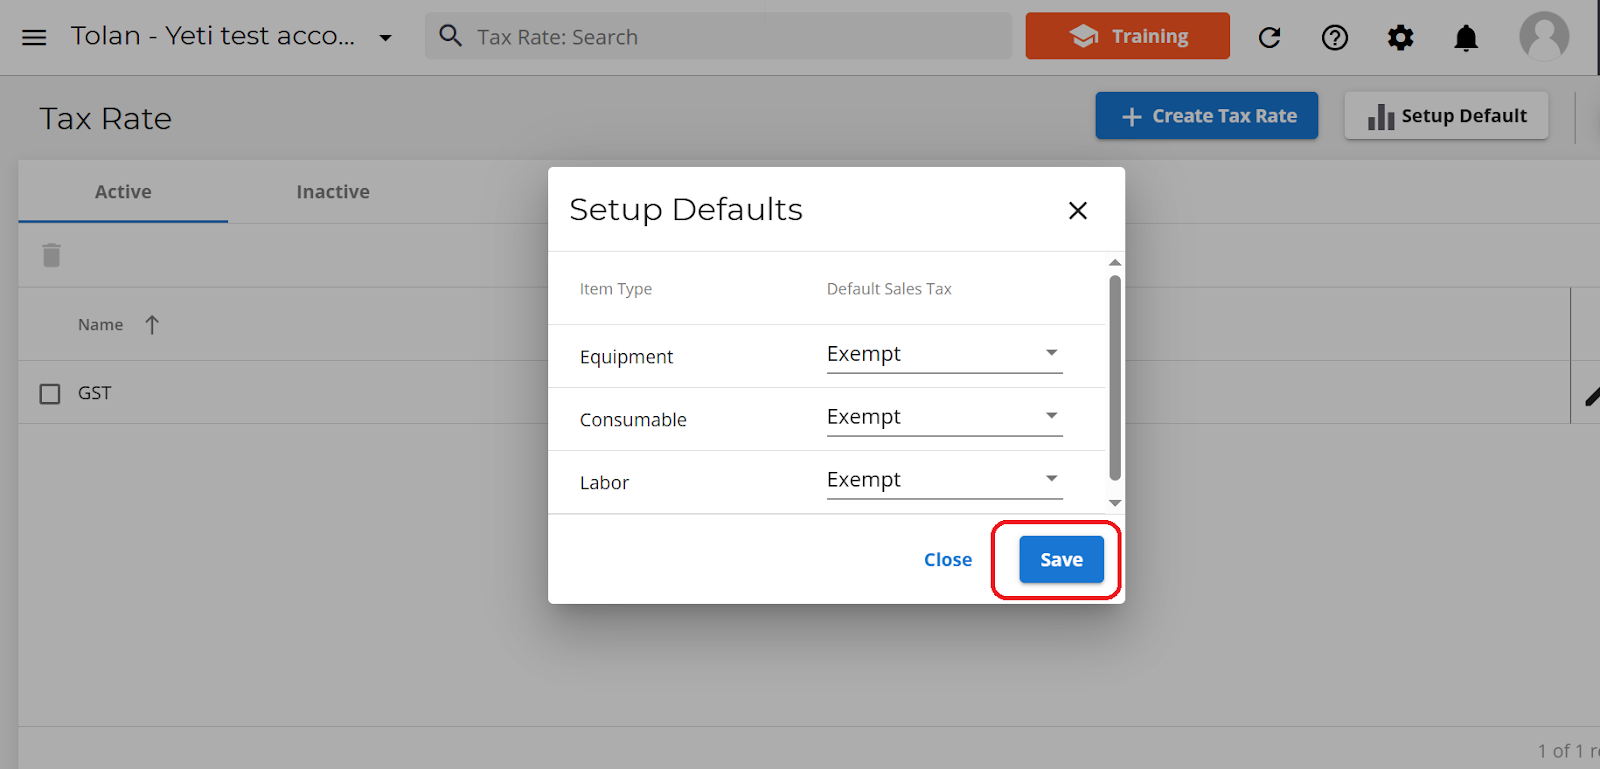Save the default tax settings

(1061, 560)
